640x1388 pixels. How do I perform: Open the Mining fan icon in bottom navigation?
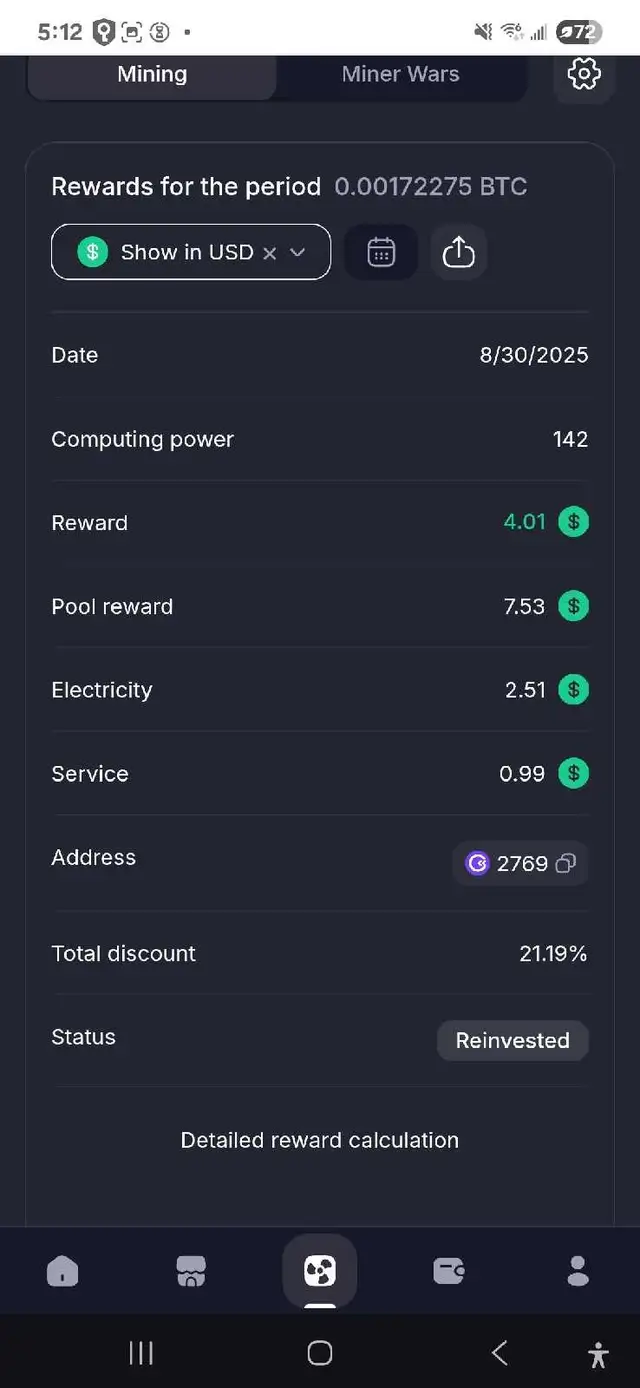pos(320,1270)
